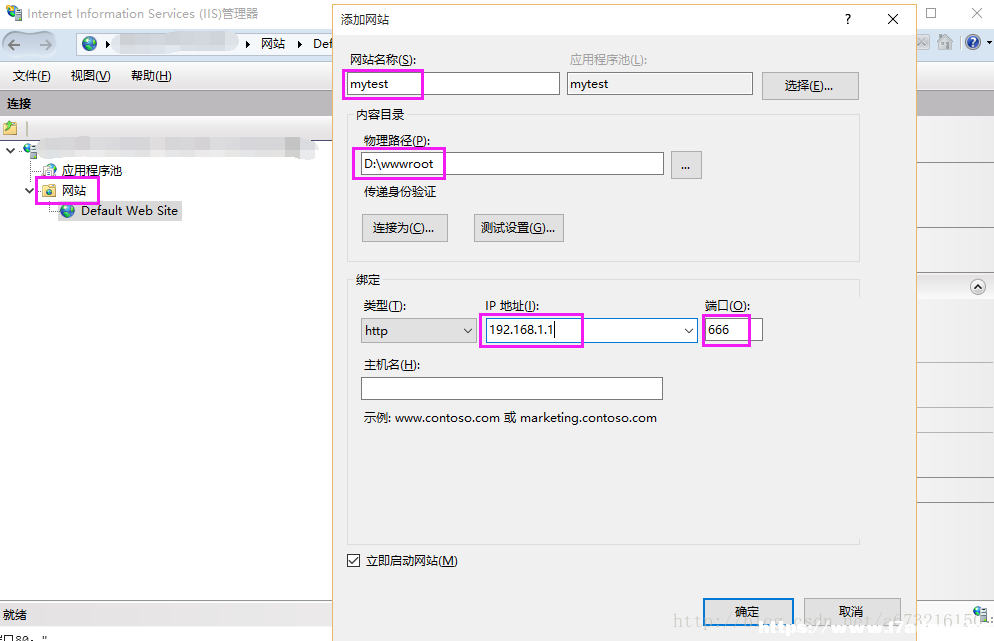The height and width of the screenshot is (641, 994).
Task: Click the IIS Manager app icon in title bar
Action: point(13,13)
